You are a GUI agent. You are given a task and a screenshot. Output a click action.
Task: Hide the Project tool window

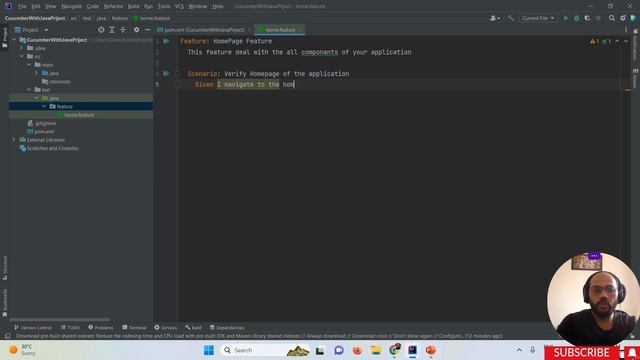[147, 30]
